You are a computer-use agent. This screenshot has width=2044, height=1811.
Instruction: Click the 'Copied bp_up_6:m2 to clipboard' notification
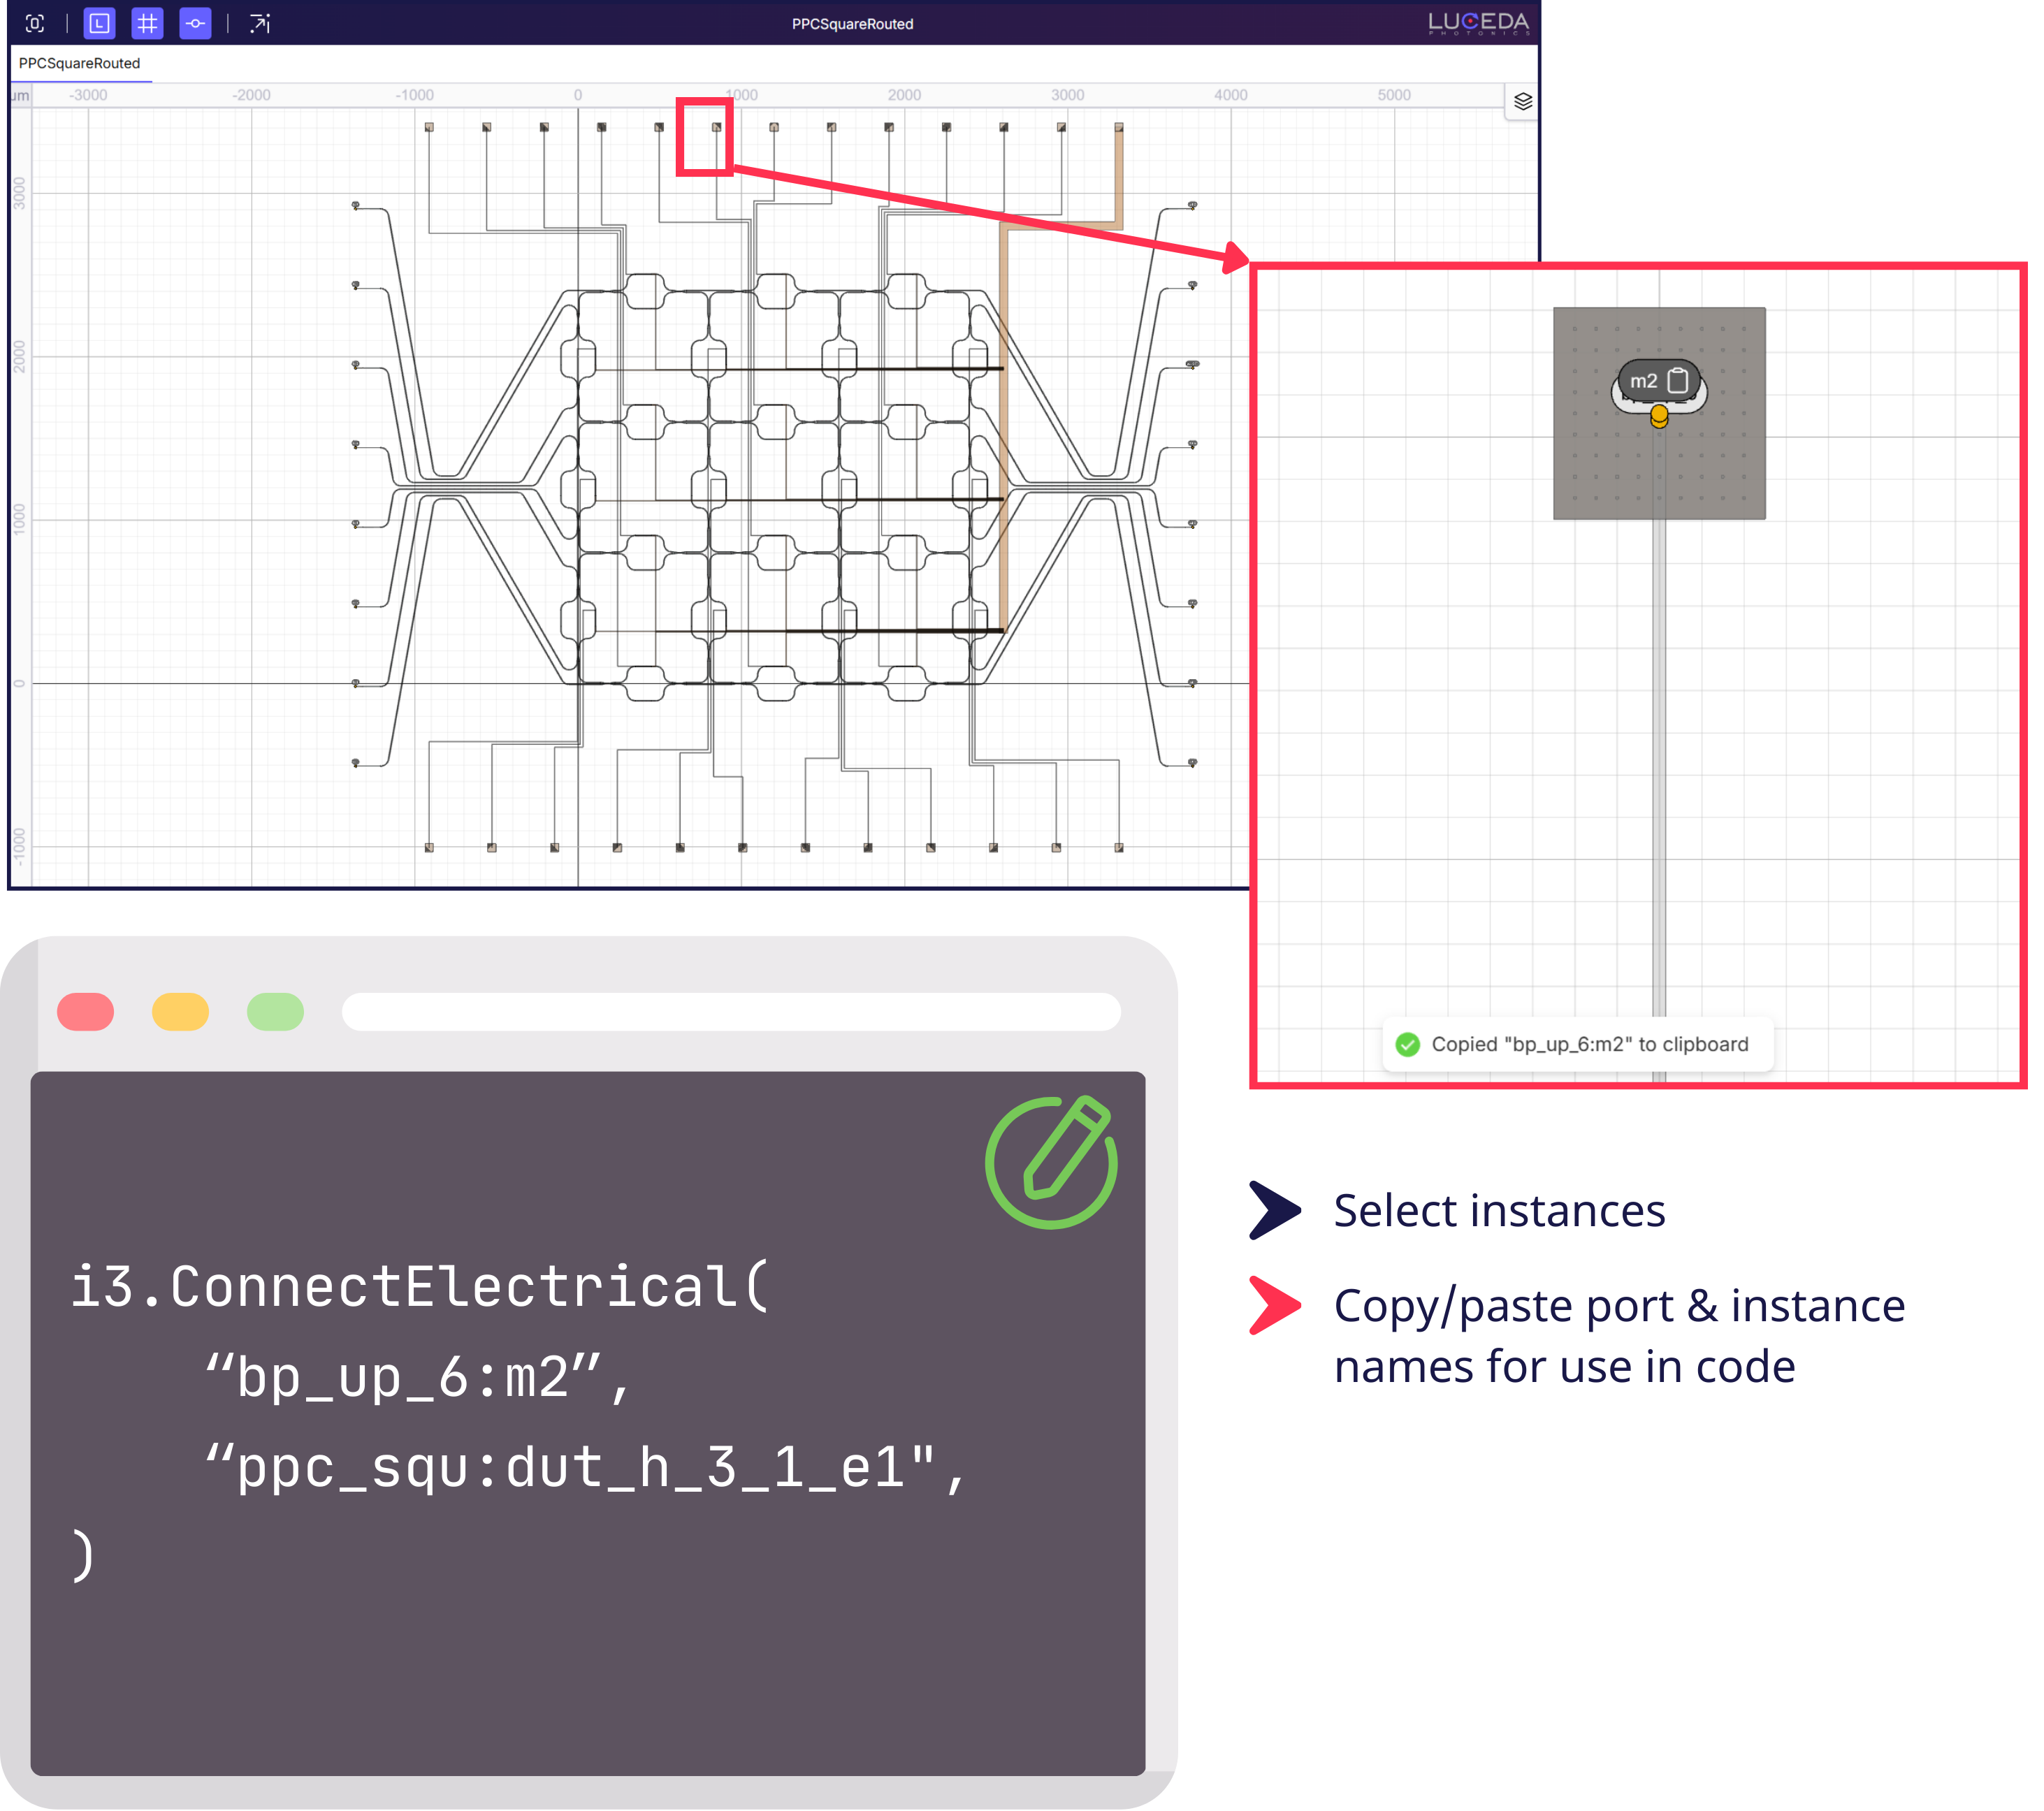point(1589,1044)
